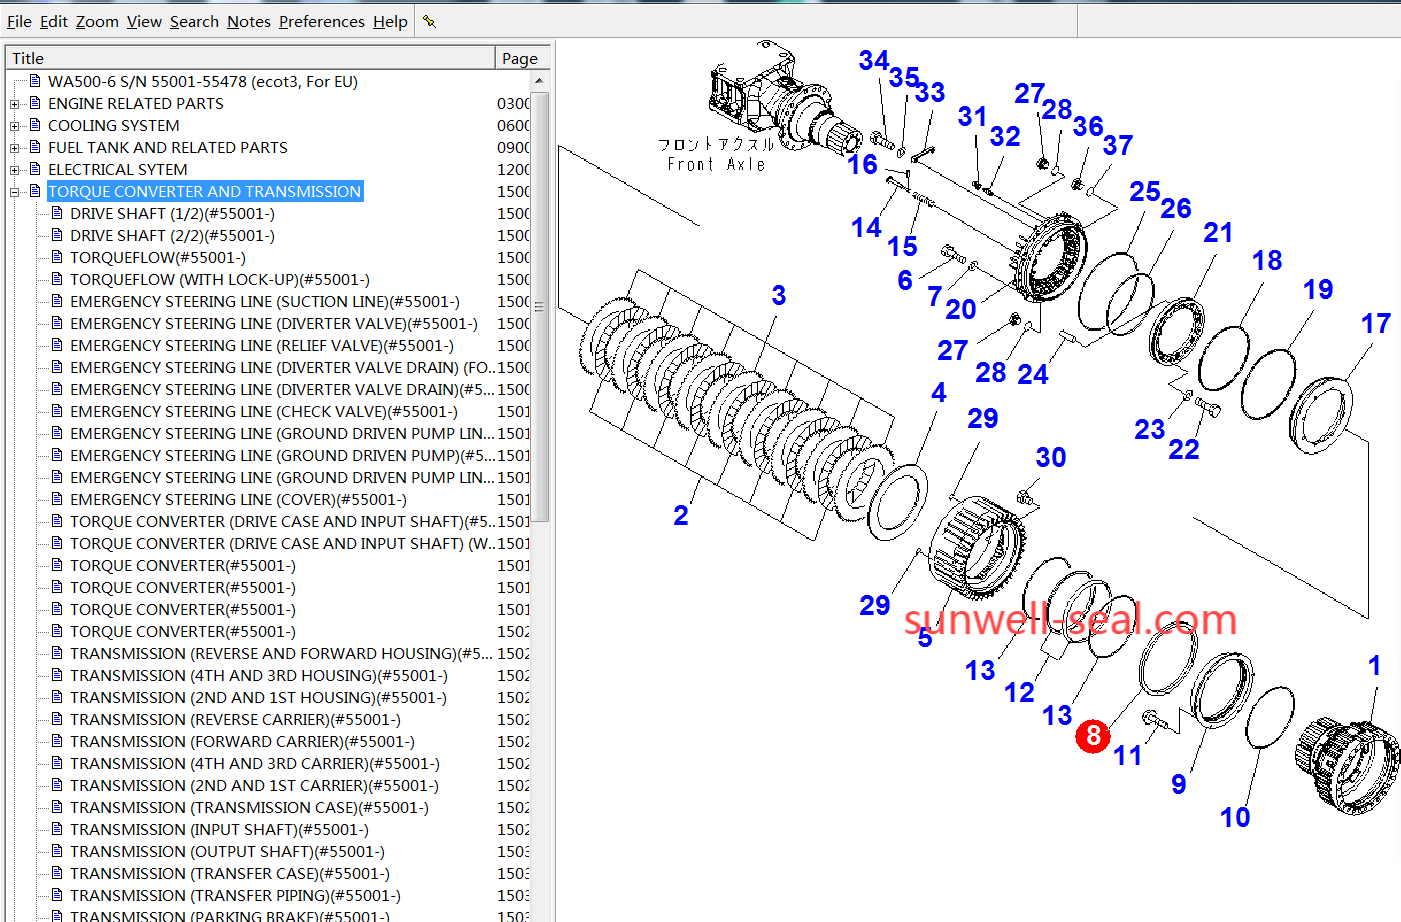
Task: Open the Search menu
Action: tap(194, 21)
